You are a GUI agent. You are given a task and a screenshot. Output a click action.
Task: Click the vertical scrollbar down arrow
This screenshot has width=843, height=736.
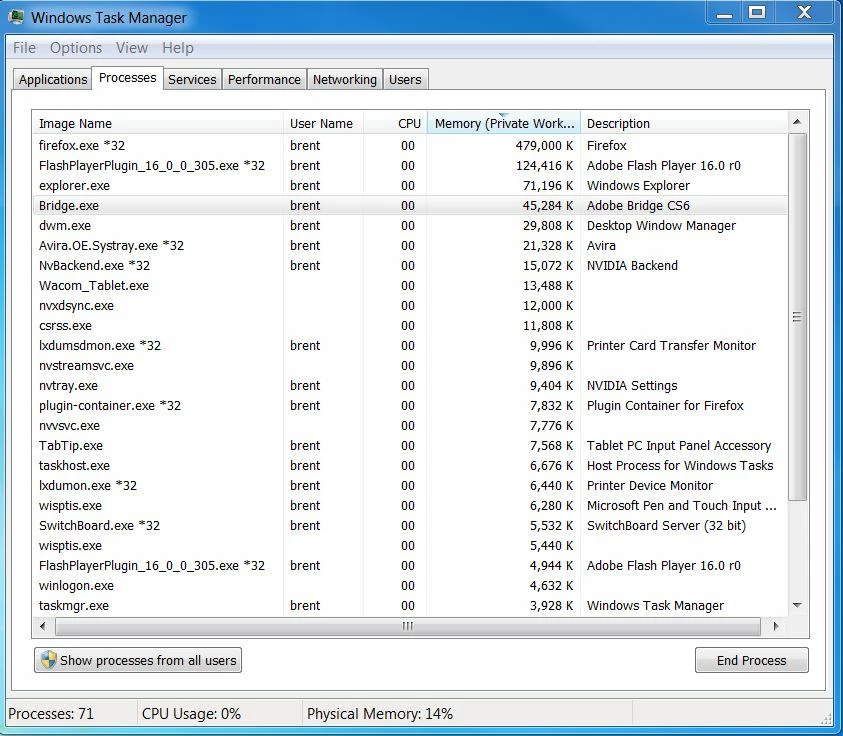point(797,605)
